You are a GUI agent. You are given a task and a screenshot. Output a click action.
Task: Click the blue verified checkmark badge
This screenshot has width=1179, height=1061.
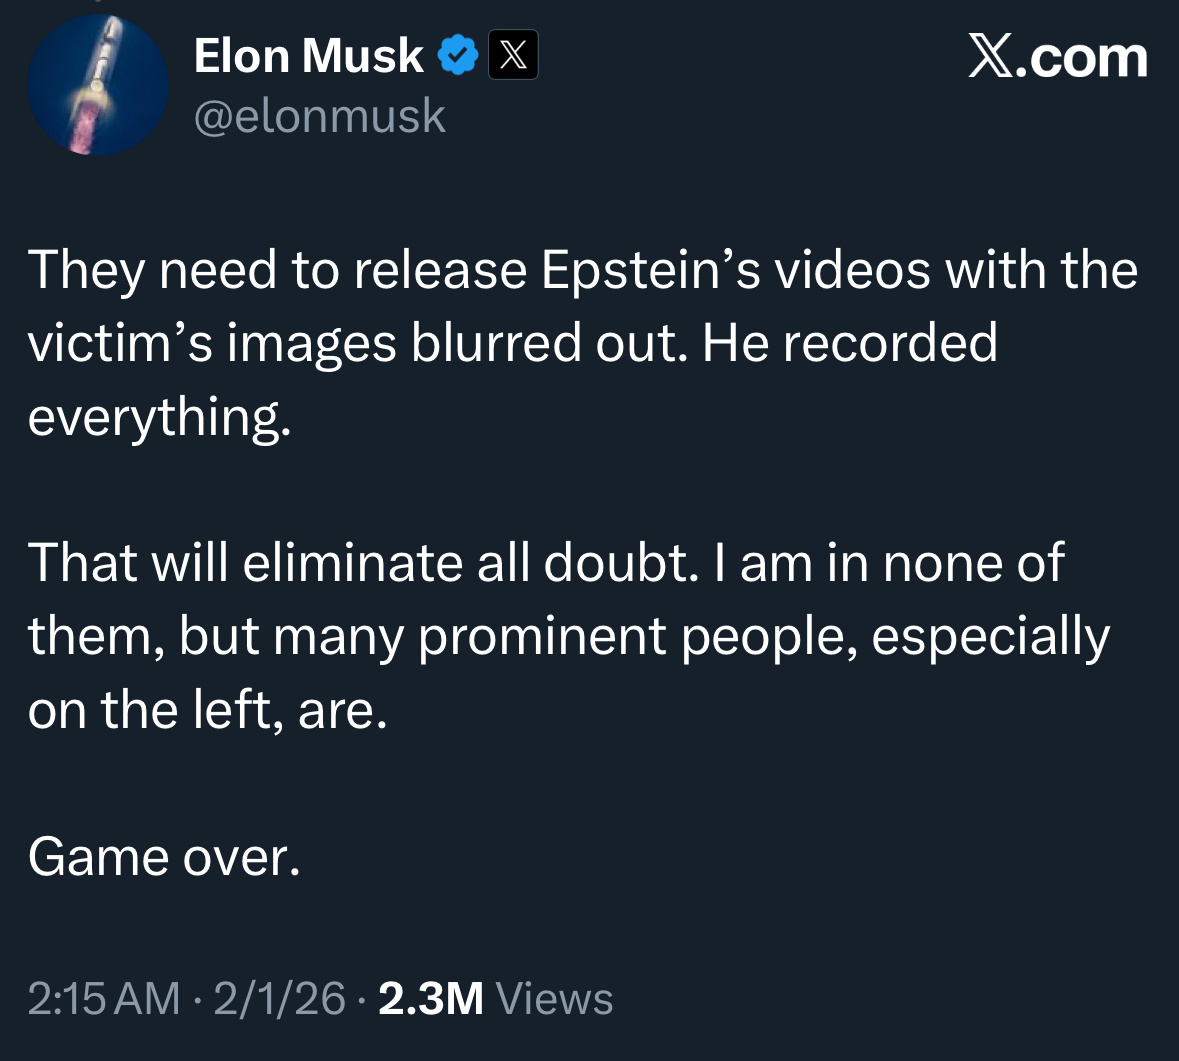[x=458, y=55]
